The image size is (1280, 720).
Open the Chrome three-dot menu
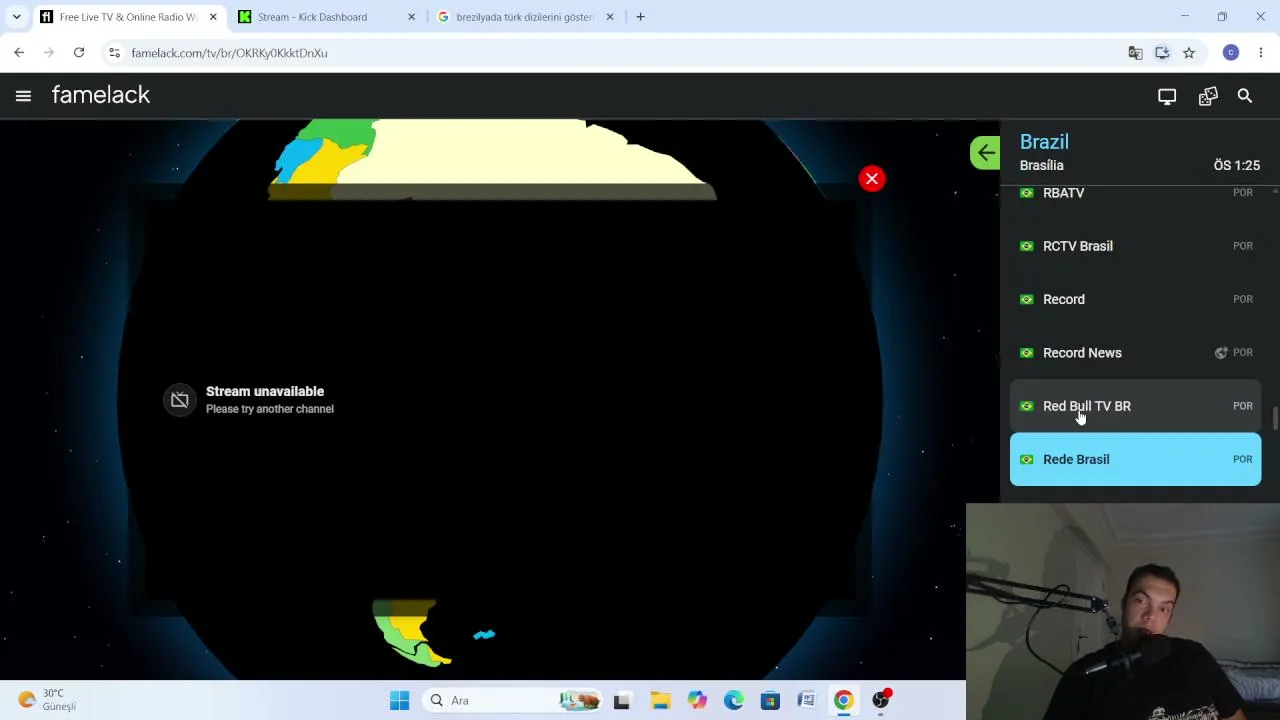[x=1261, y=53]
